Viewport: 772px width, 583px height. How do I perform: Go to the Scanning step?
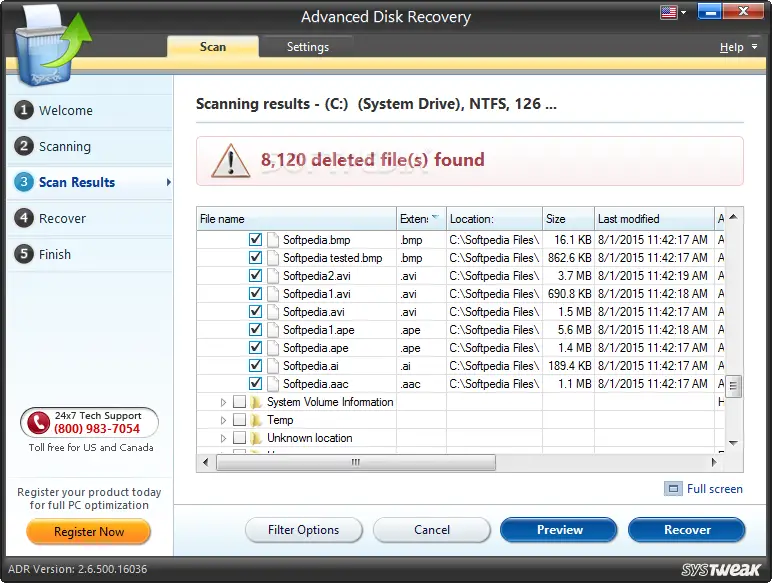(x=90, y=146)
